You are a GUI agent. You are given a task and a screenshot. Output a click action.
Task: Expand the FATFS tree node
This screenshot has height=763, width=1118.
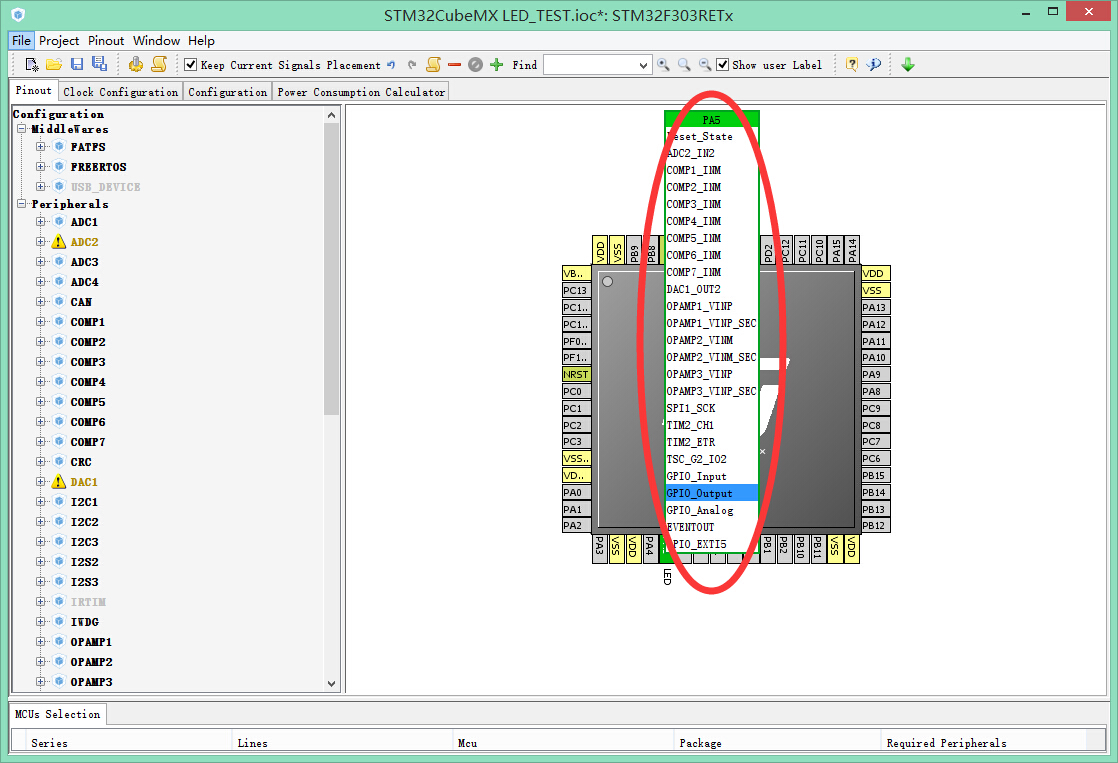click(41, 147)
